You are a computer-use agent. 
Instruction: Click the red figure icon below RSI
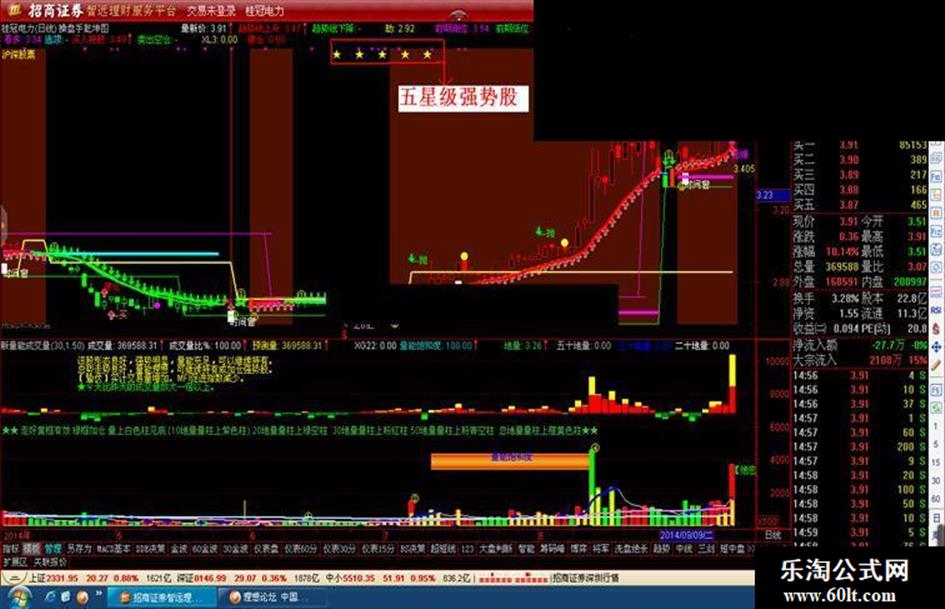tap(935, 327)
